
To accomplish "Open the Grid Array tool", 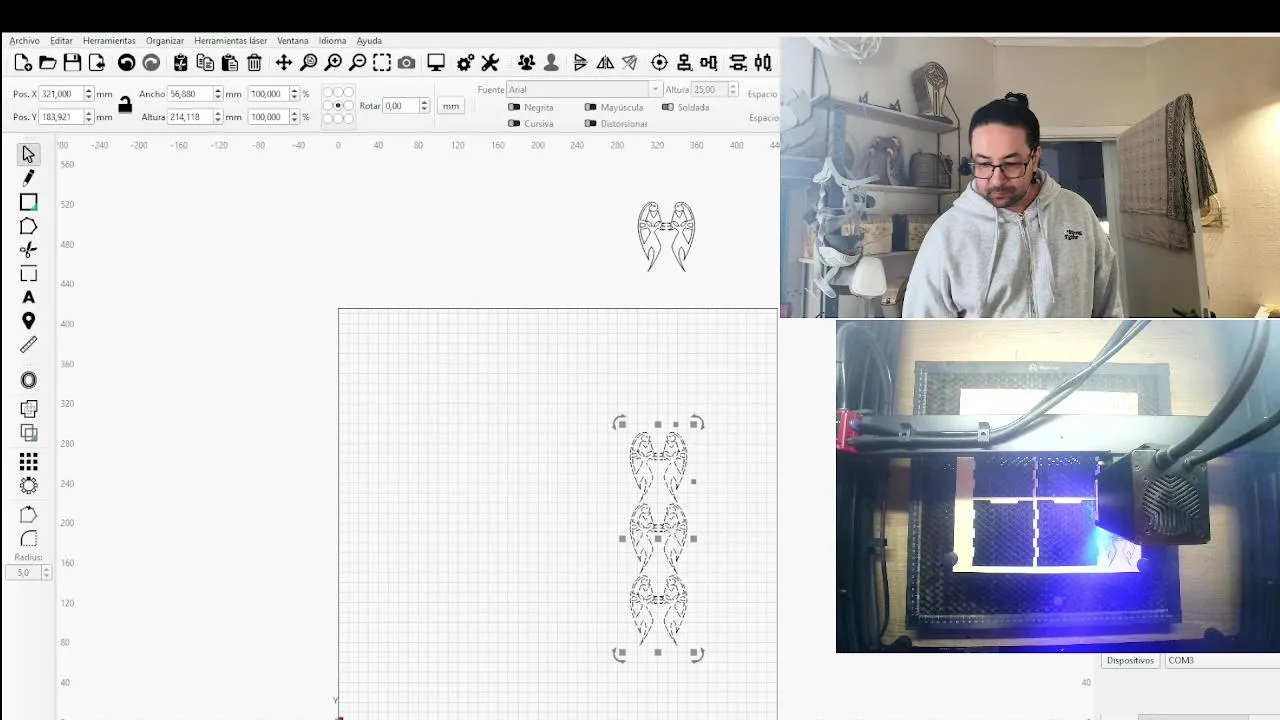I will [28, 461].
